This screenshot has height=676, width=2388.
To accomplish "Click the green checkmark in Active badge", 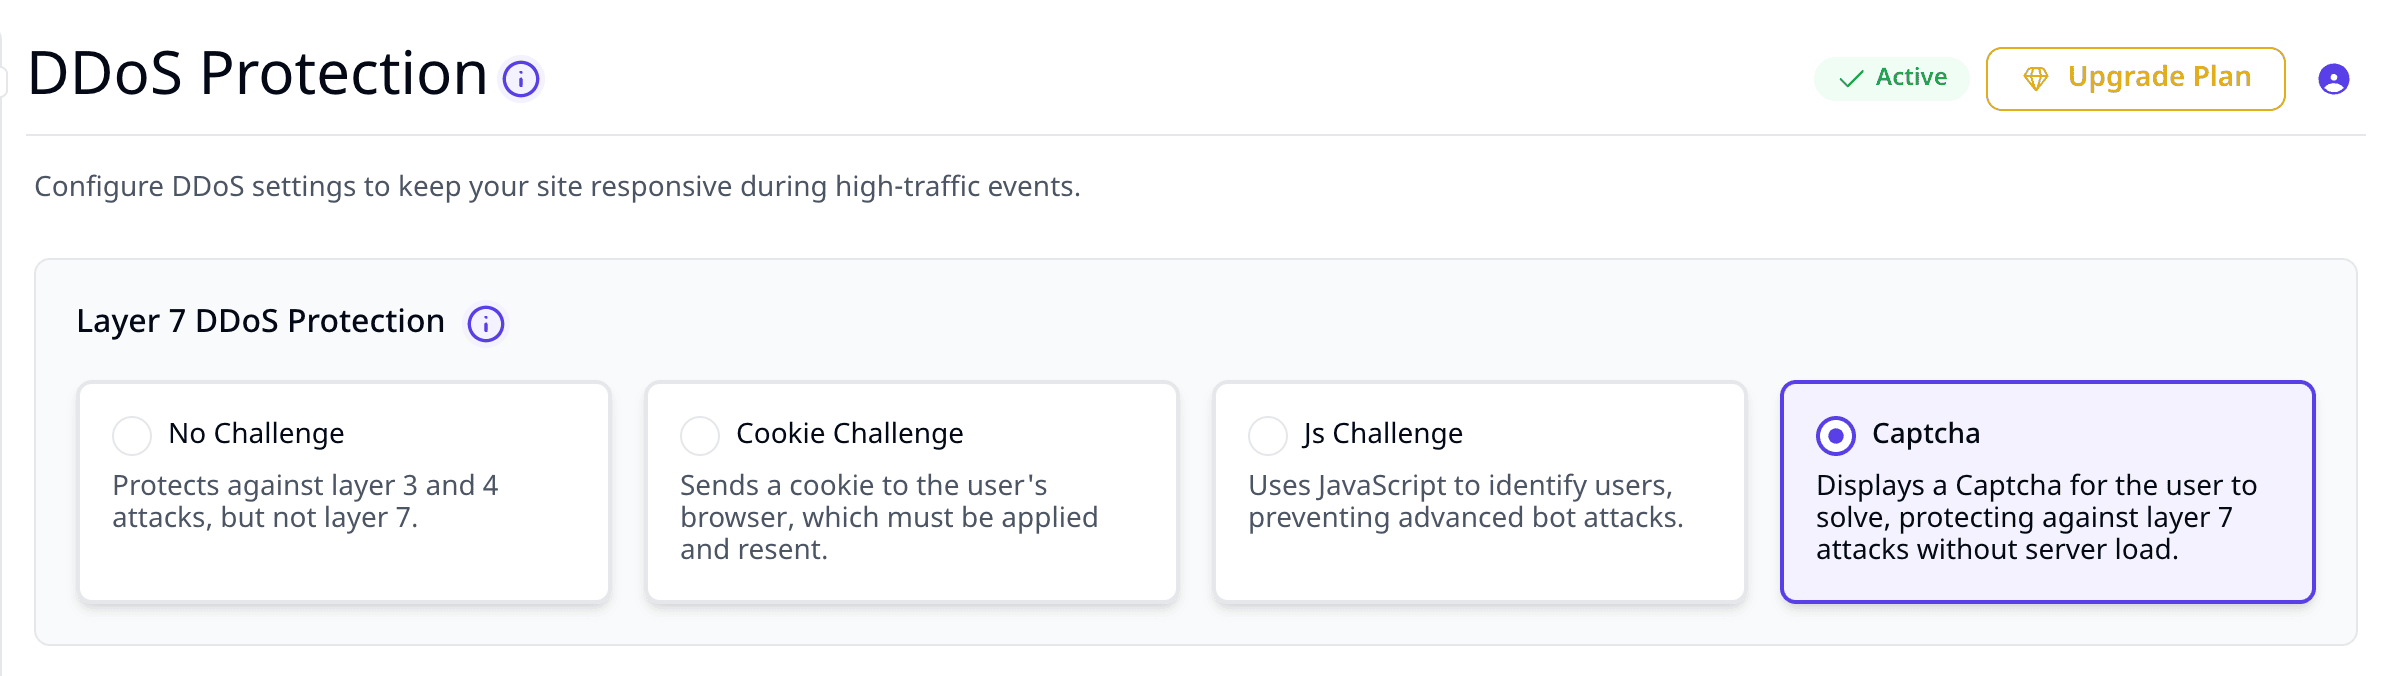I will (1851, 78).
